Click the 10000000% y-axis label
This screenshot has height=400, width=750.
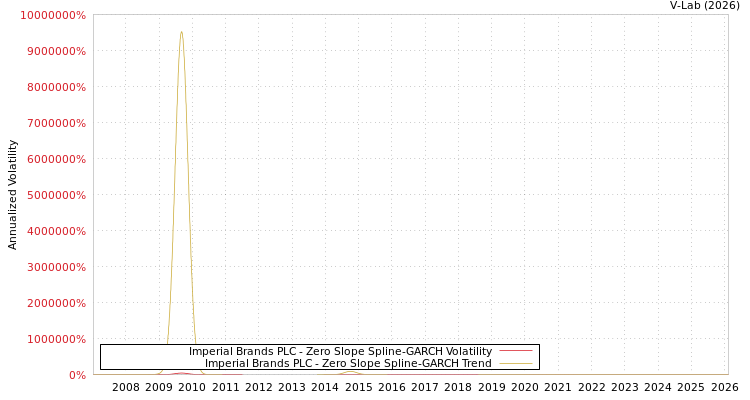pos(53,15)
